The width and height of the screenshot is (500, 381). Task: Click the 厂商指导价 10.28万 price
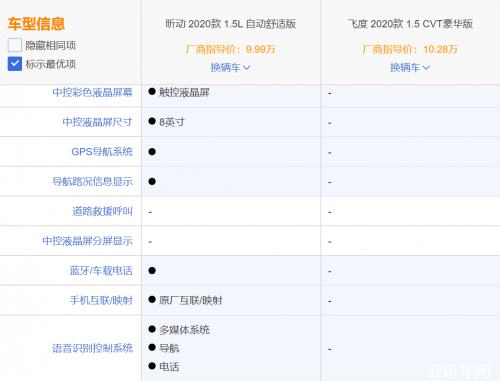tap(410, 49)
